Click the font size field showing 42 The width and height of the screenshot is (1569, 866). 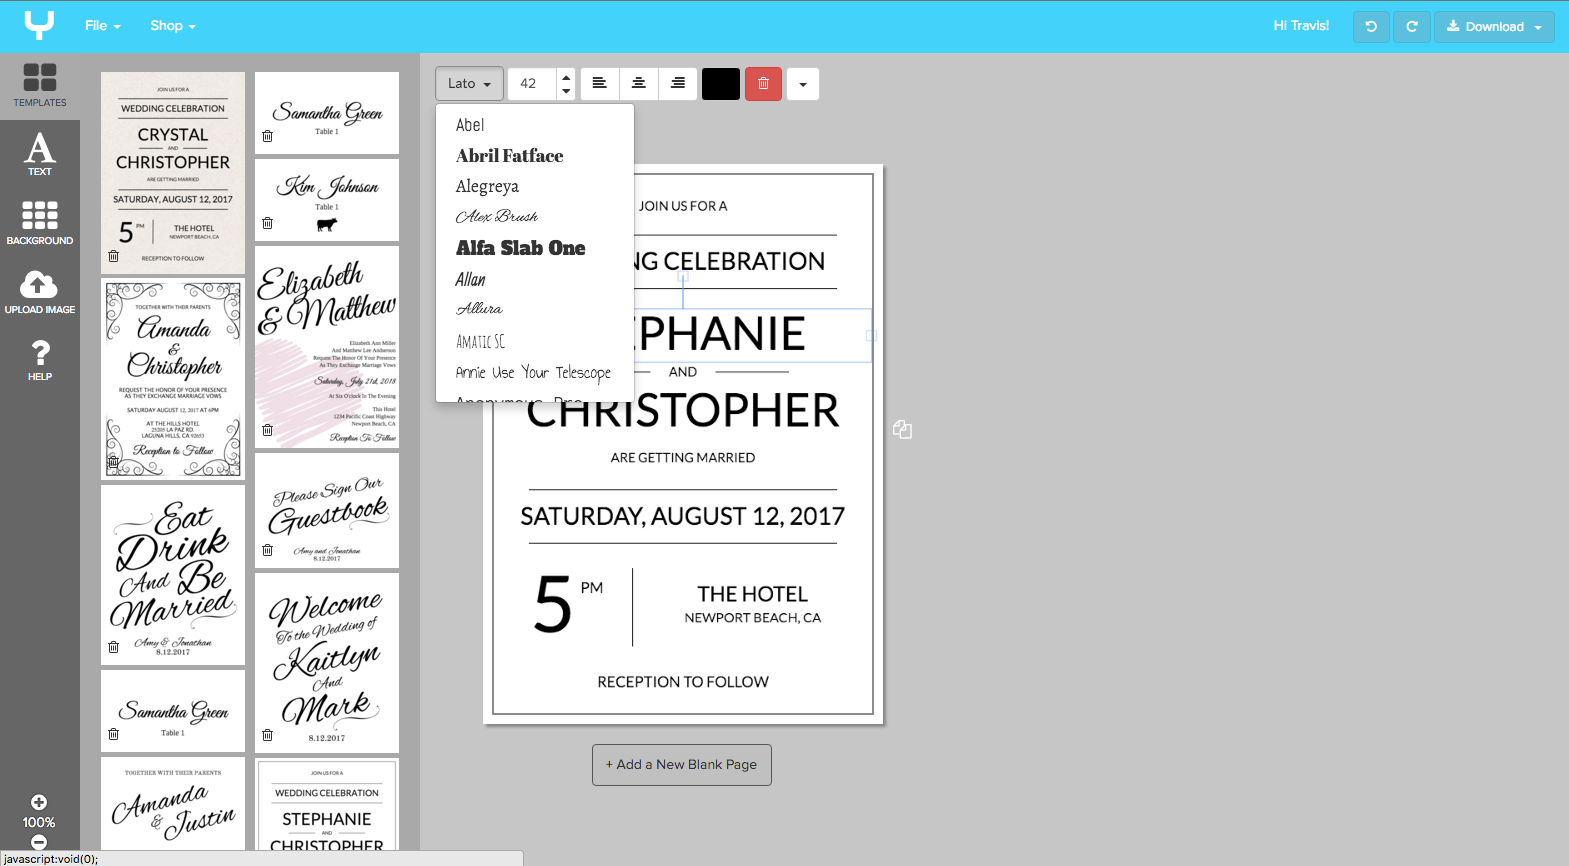tap(532, 84)
